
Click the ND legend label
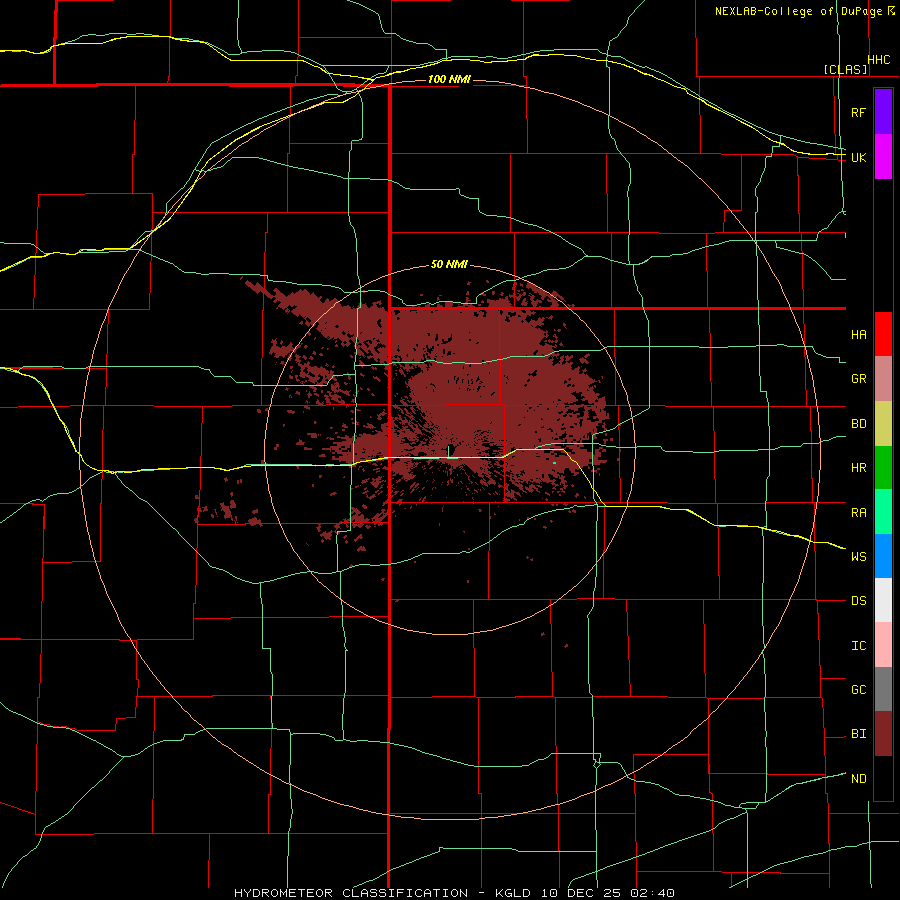tap(858, 779)
